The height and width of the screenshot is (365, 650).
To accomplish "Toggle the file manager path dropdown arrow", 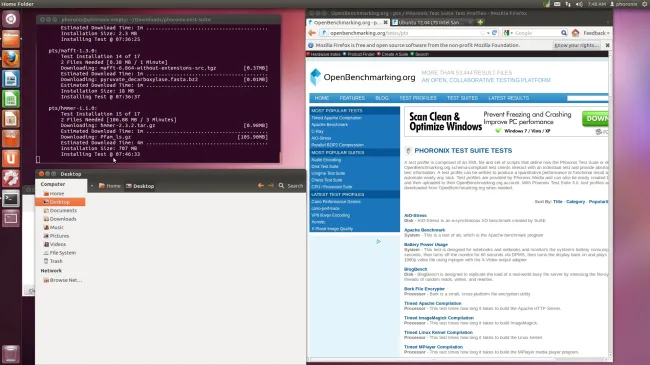I will (x=92, y=186).
